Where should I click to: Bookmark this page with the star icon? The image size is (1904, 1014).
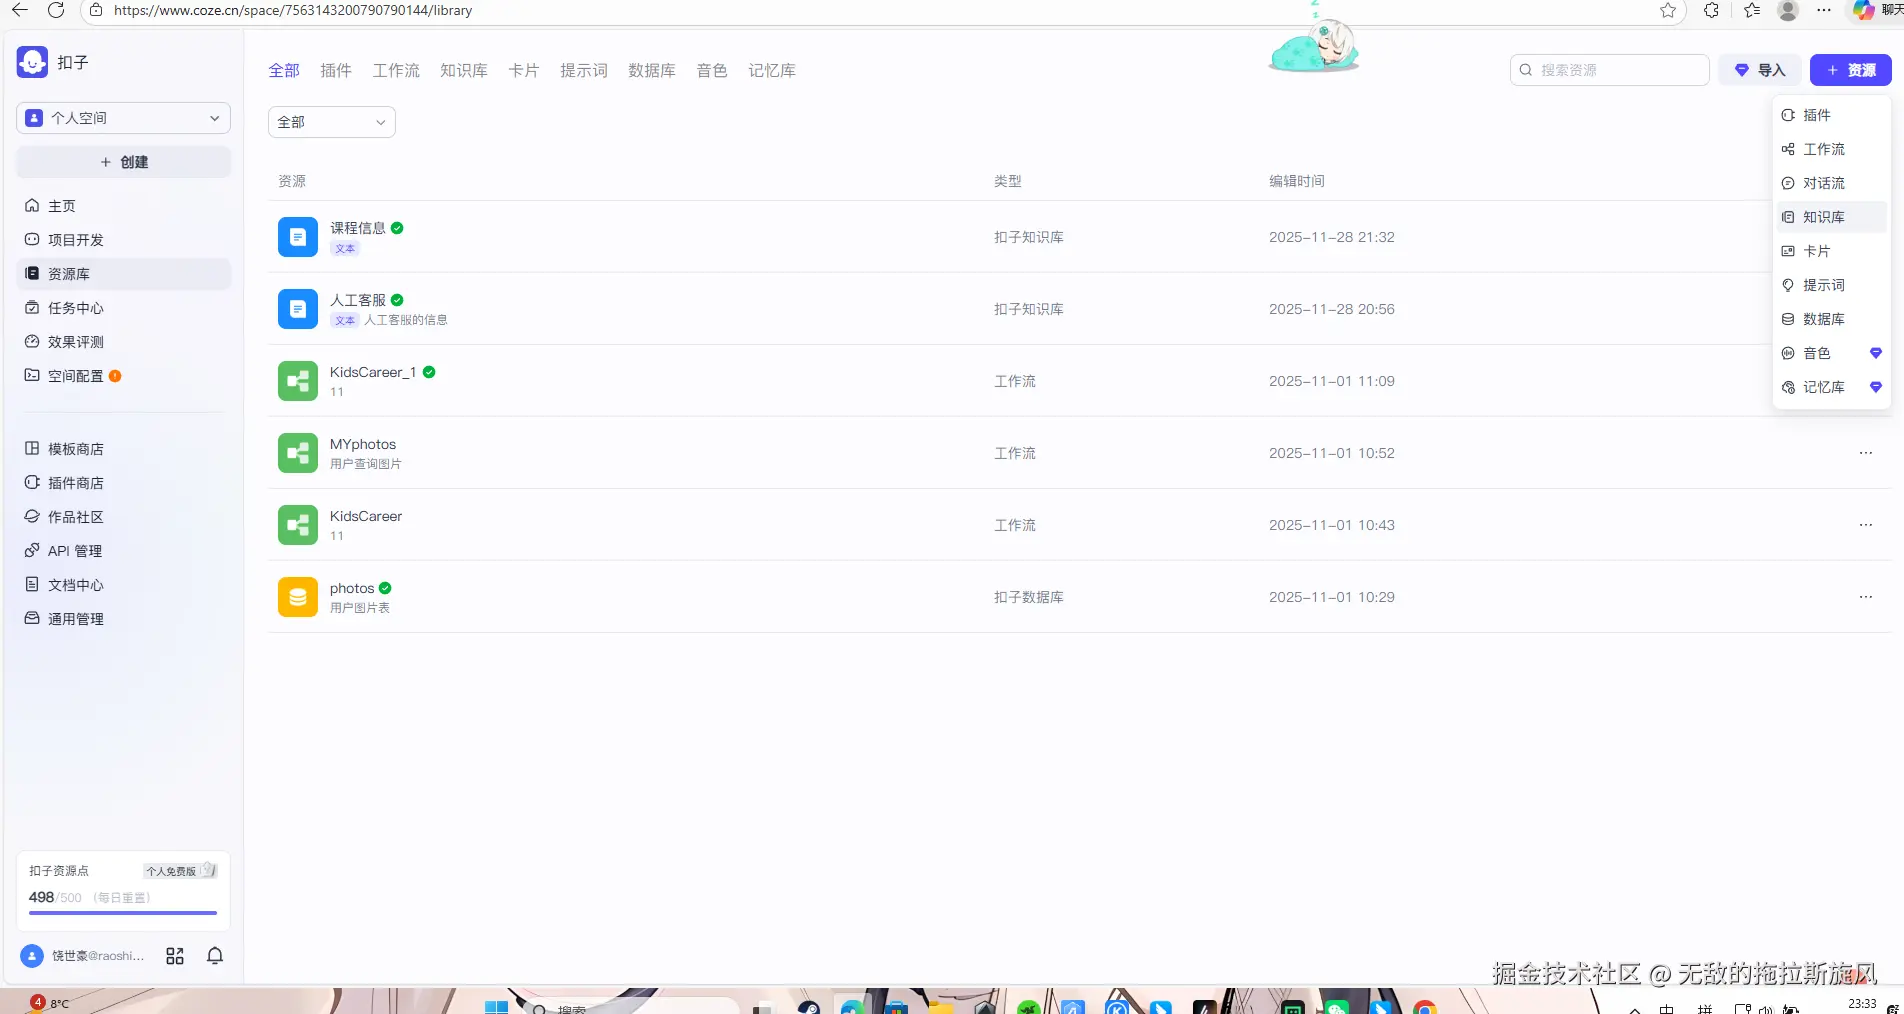point(1668,10)
